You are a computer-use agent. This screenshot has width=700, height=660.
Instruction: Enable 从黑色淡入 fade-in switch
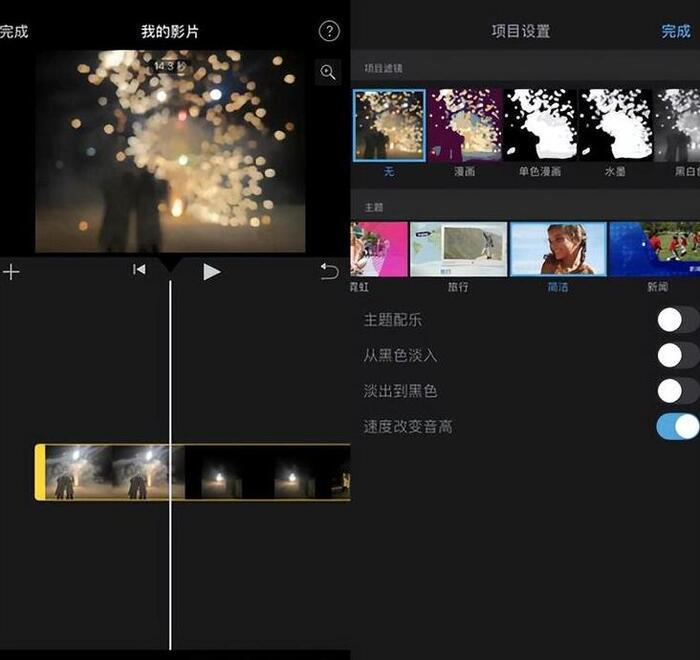[x=677, y=355]
